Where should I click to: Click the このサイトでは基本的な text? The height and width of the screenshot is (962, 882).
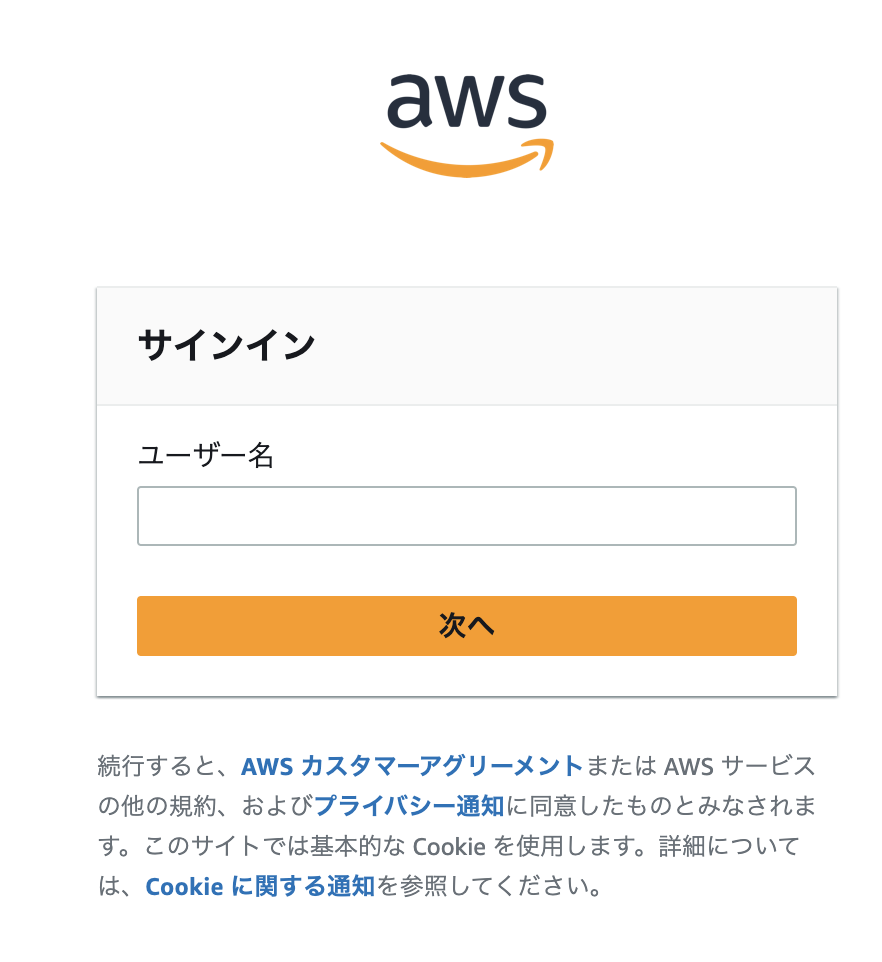pyautogui.click(x=275, y=846)
